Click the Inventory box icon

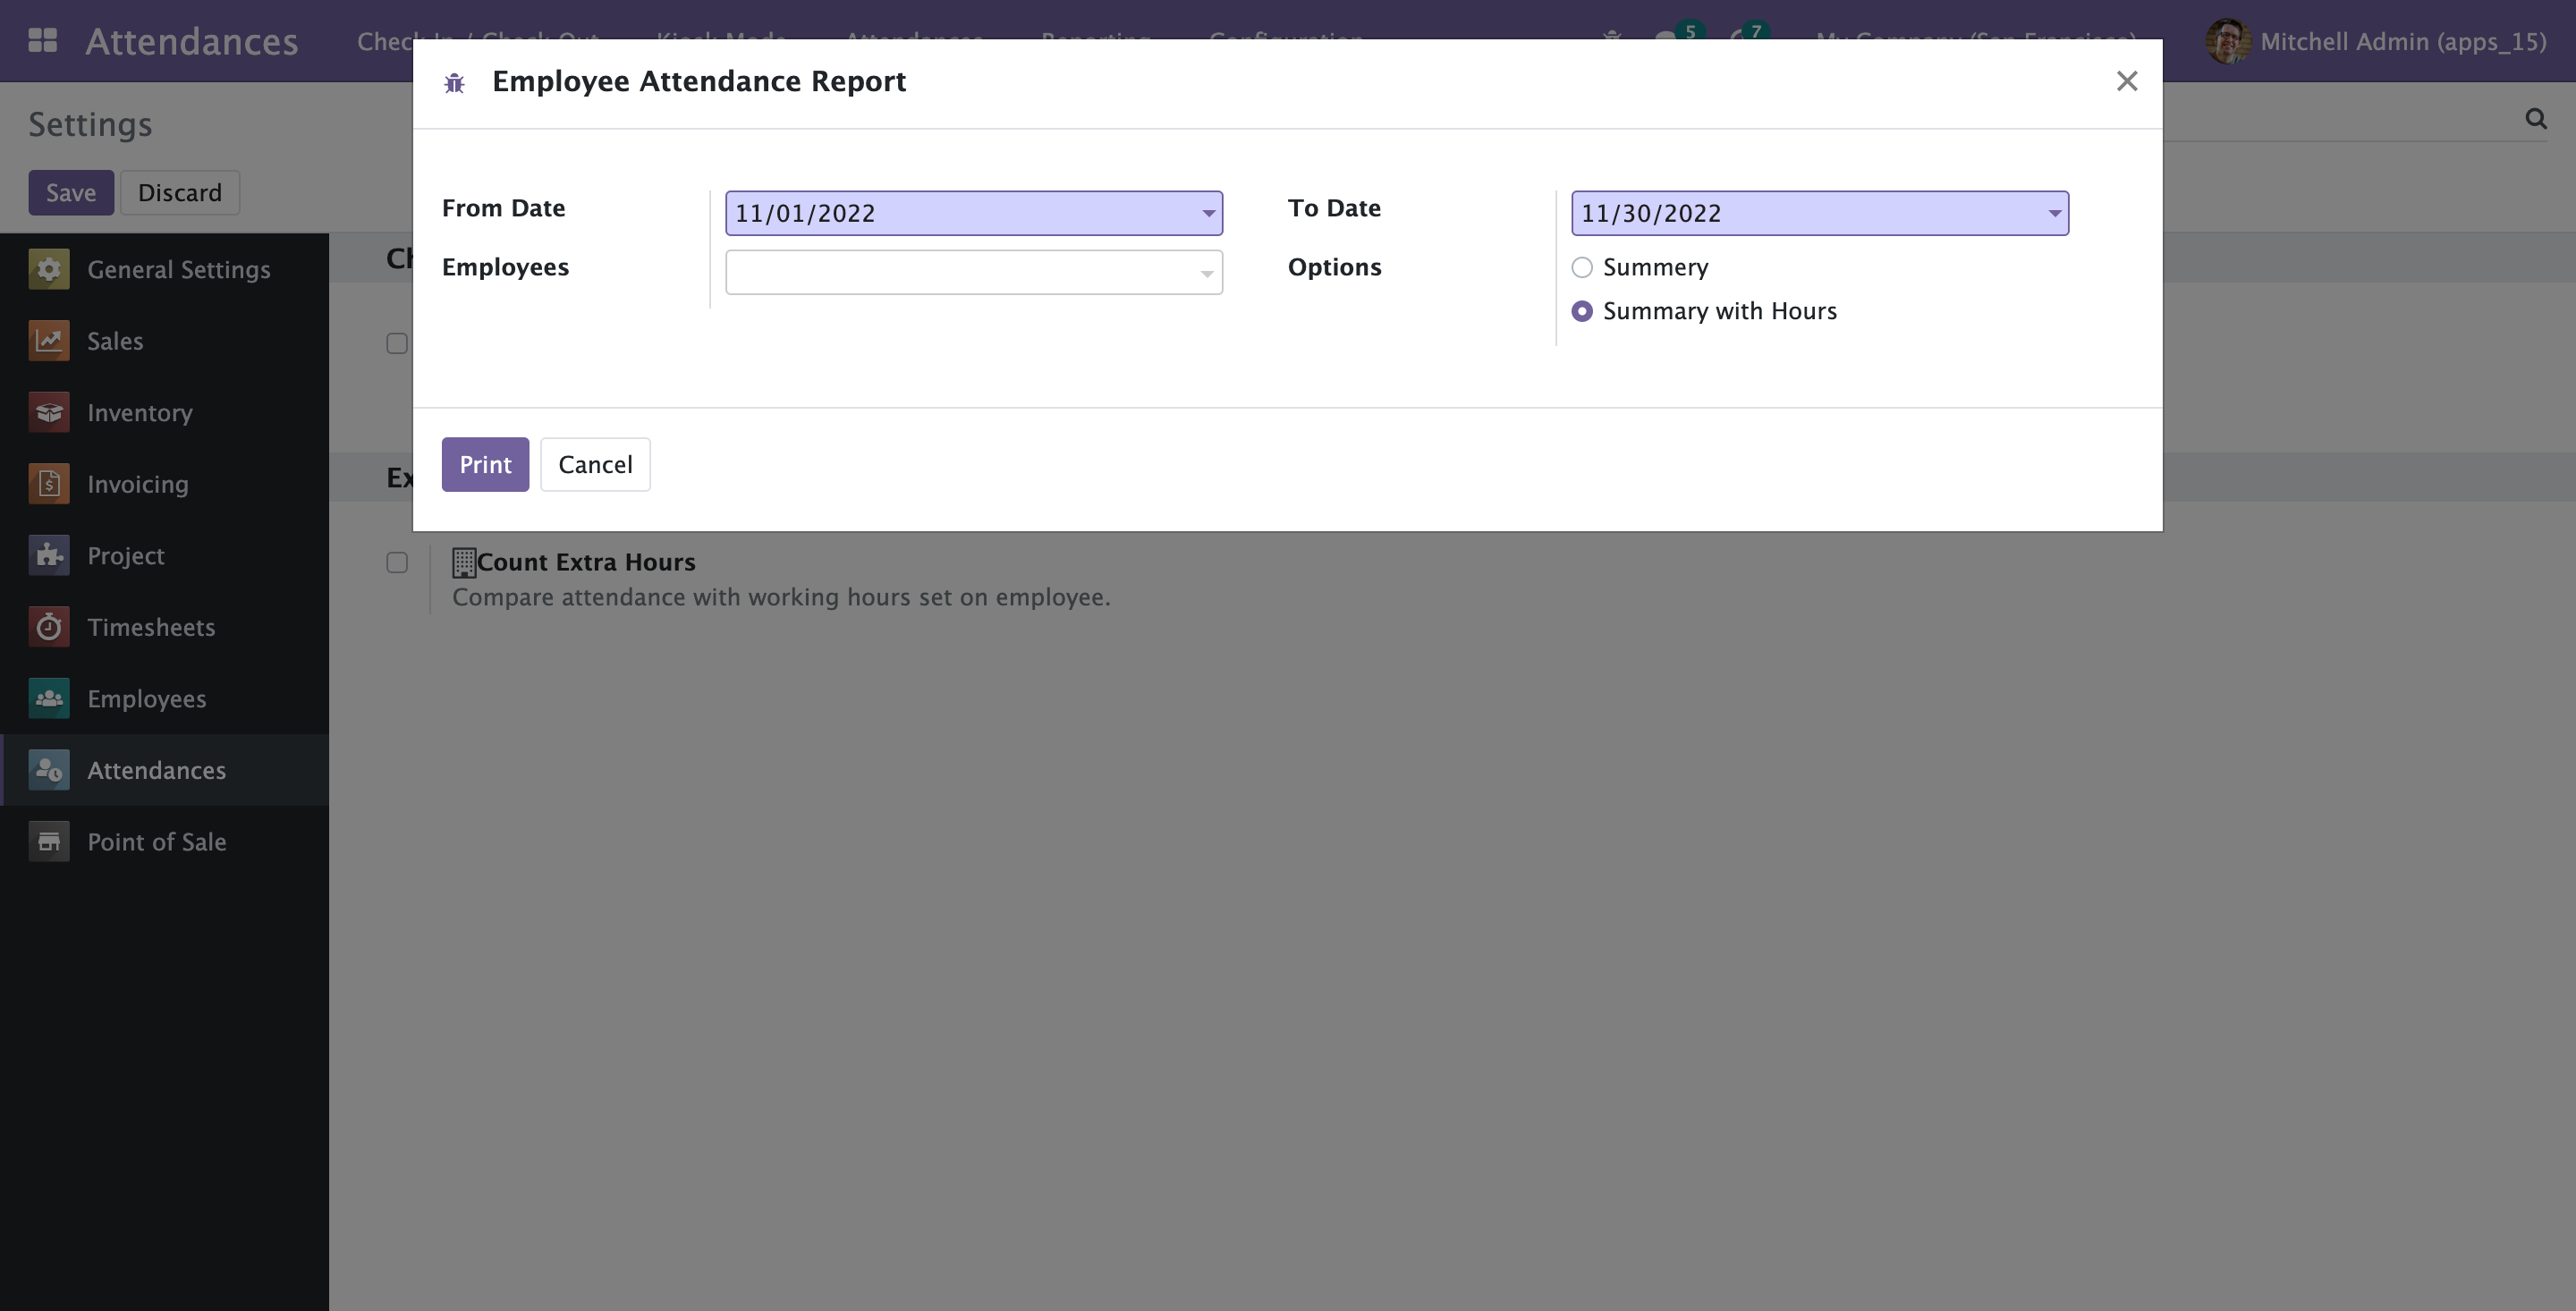pyautogui.click(x=49, y=412)
